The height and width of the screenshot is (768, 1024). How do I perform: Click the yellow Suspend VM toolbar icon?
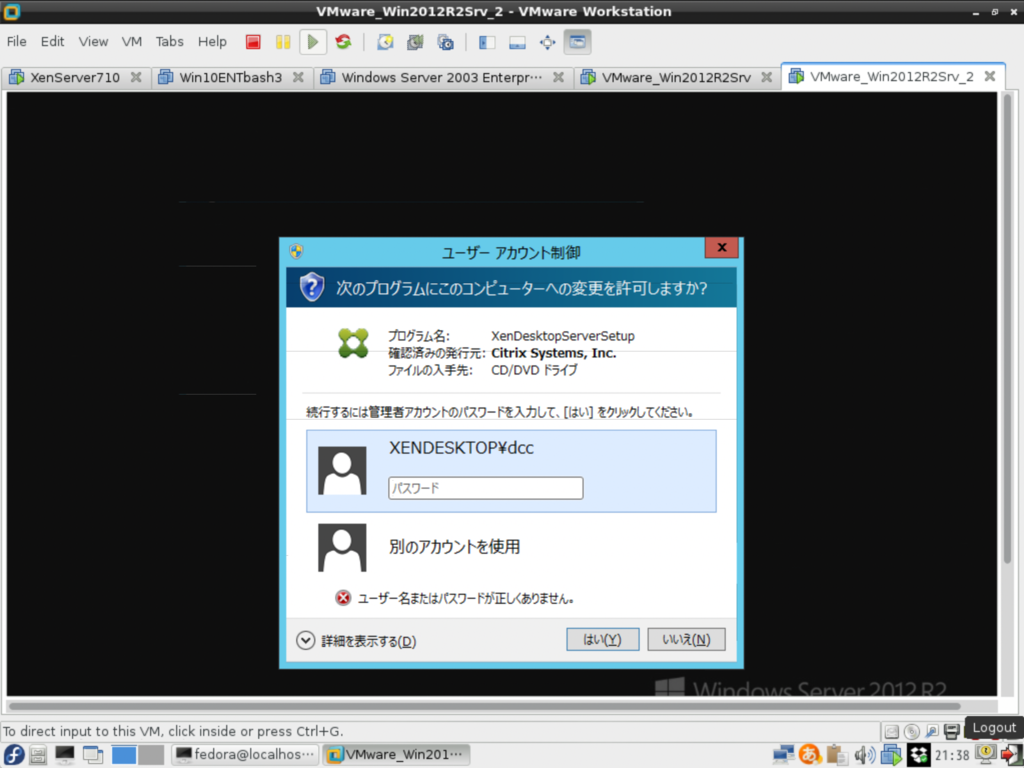pyautogui.click(x=283, y=42)
